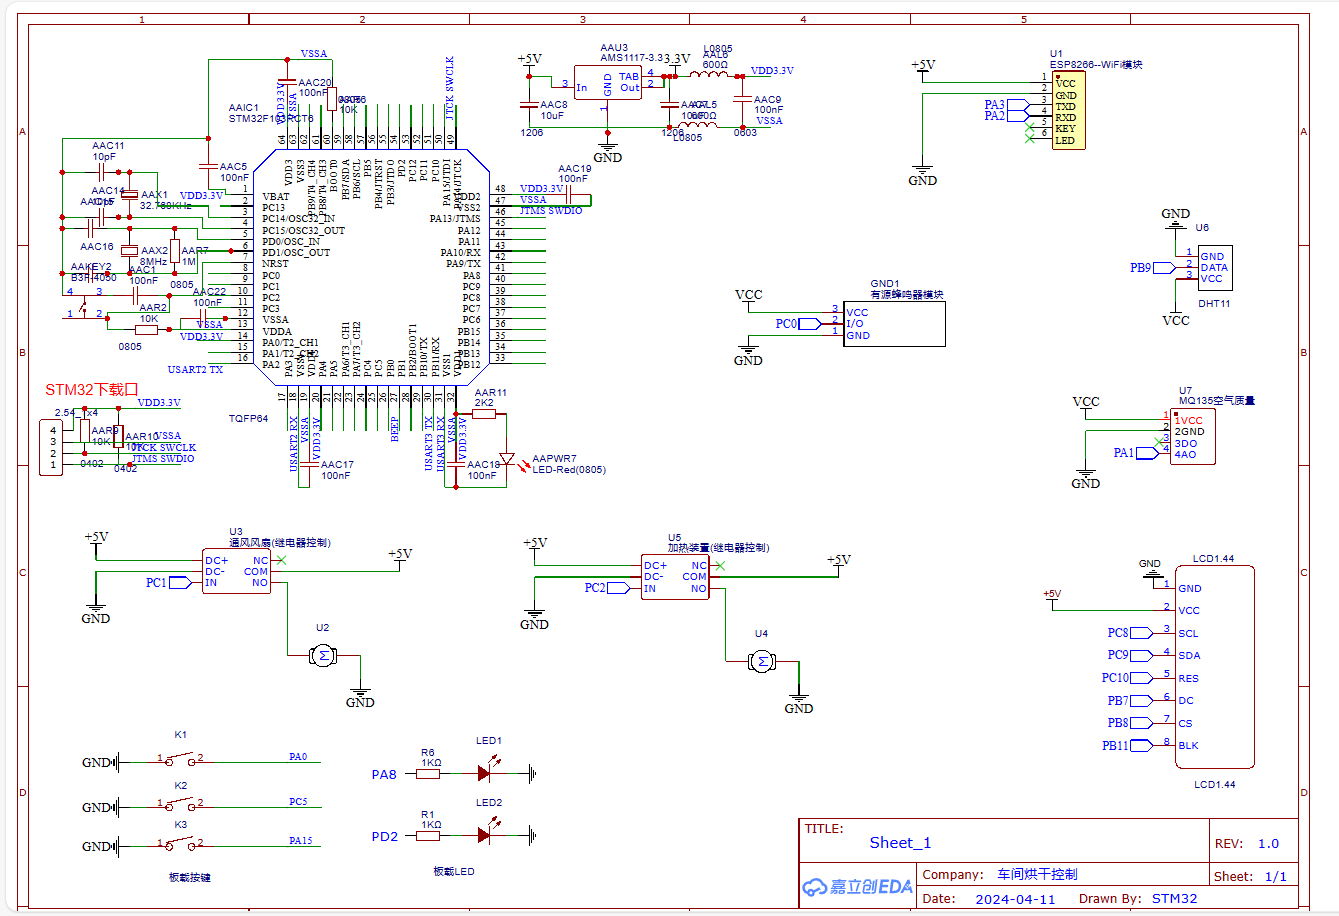Click the sheet count '1/1'

tap(1276, 877)
